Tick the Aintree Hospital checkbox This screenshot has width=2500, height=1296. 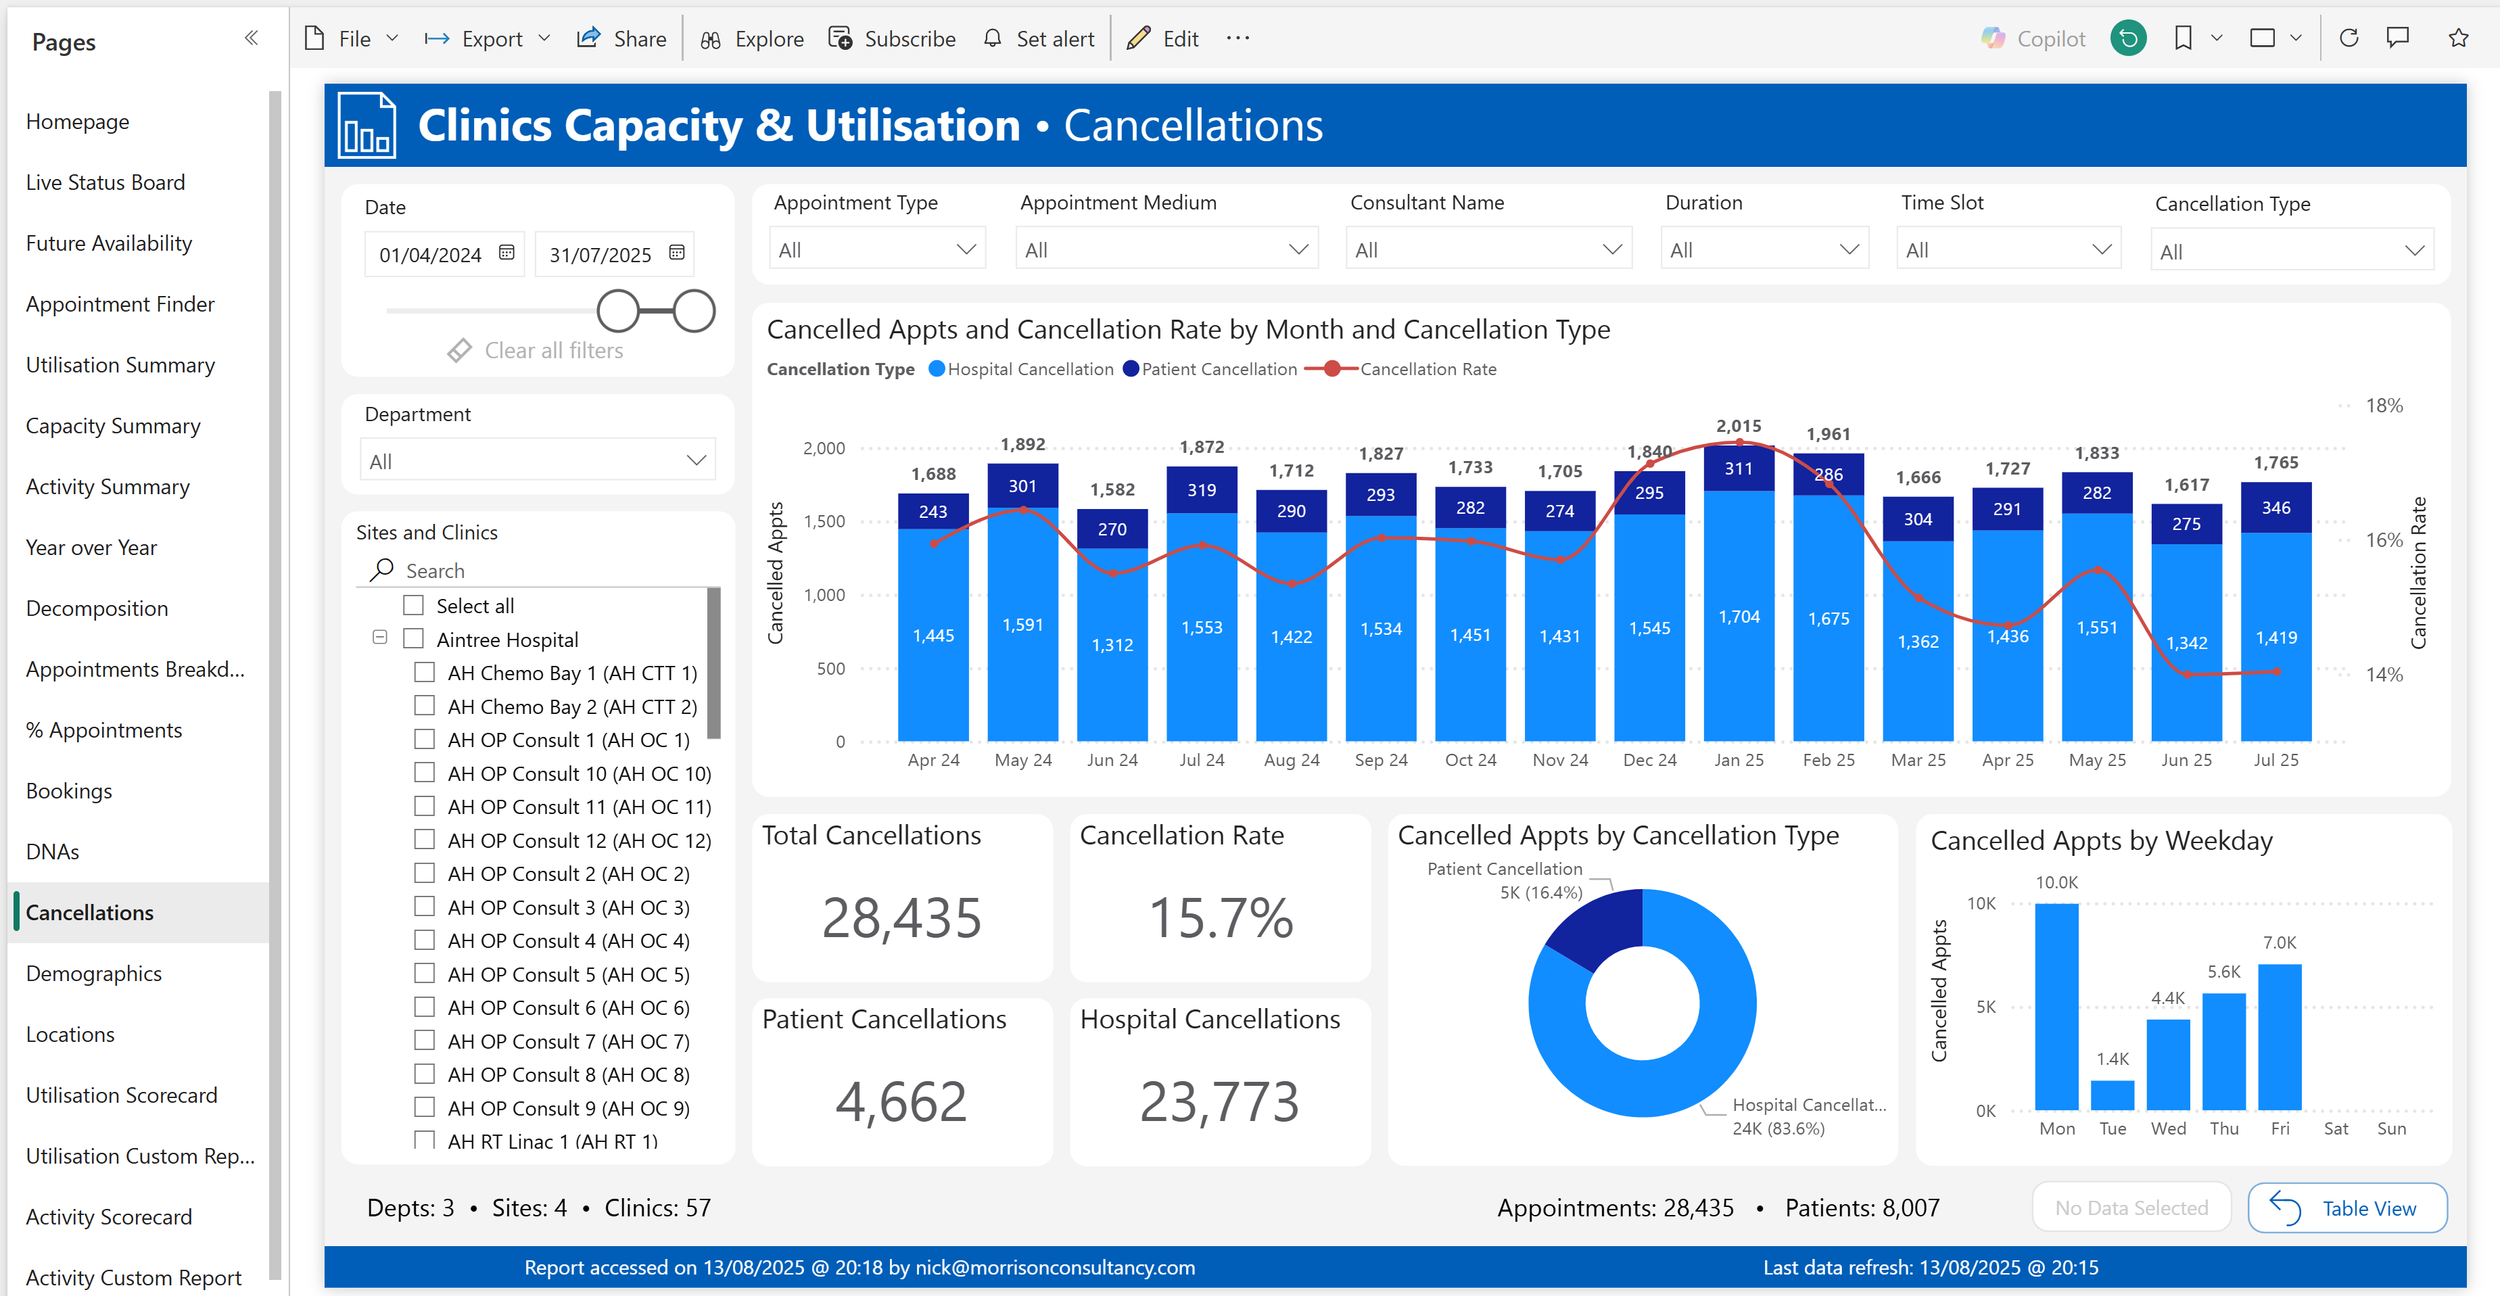pos(413,639)
